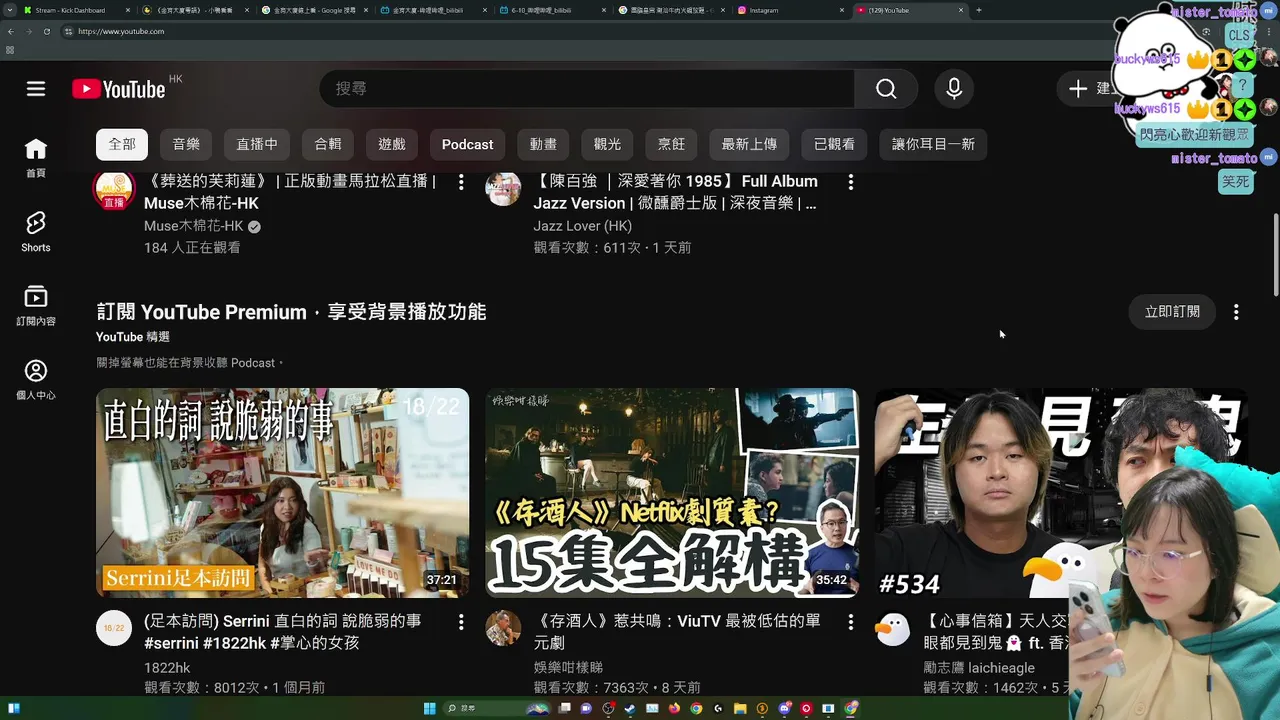Open 陳百強 深愛著你 1985 video title
The image size is (1280, 720).
click(676, 192)
